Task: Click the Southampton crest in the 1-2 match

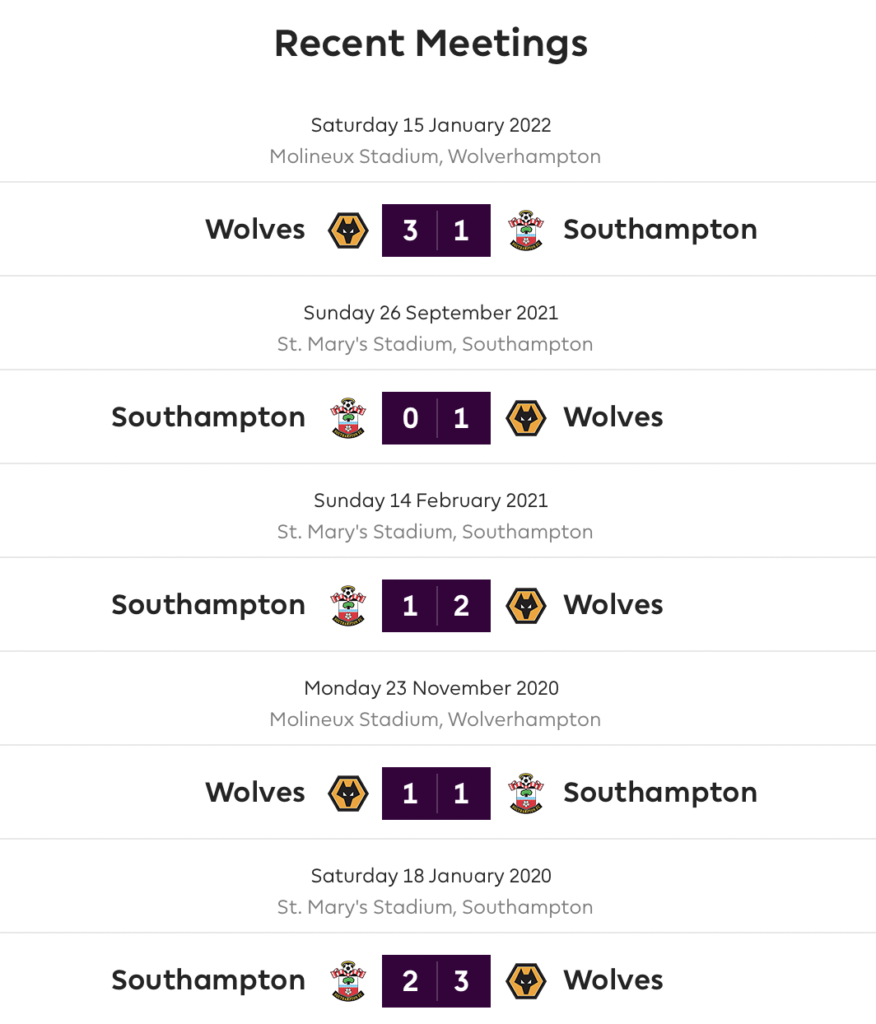Action: [x=348, y=605]
